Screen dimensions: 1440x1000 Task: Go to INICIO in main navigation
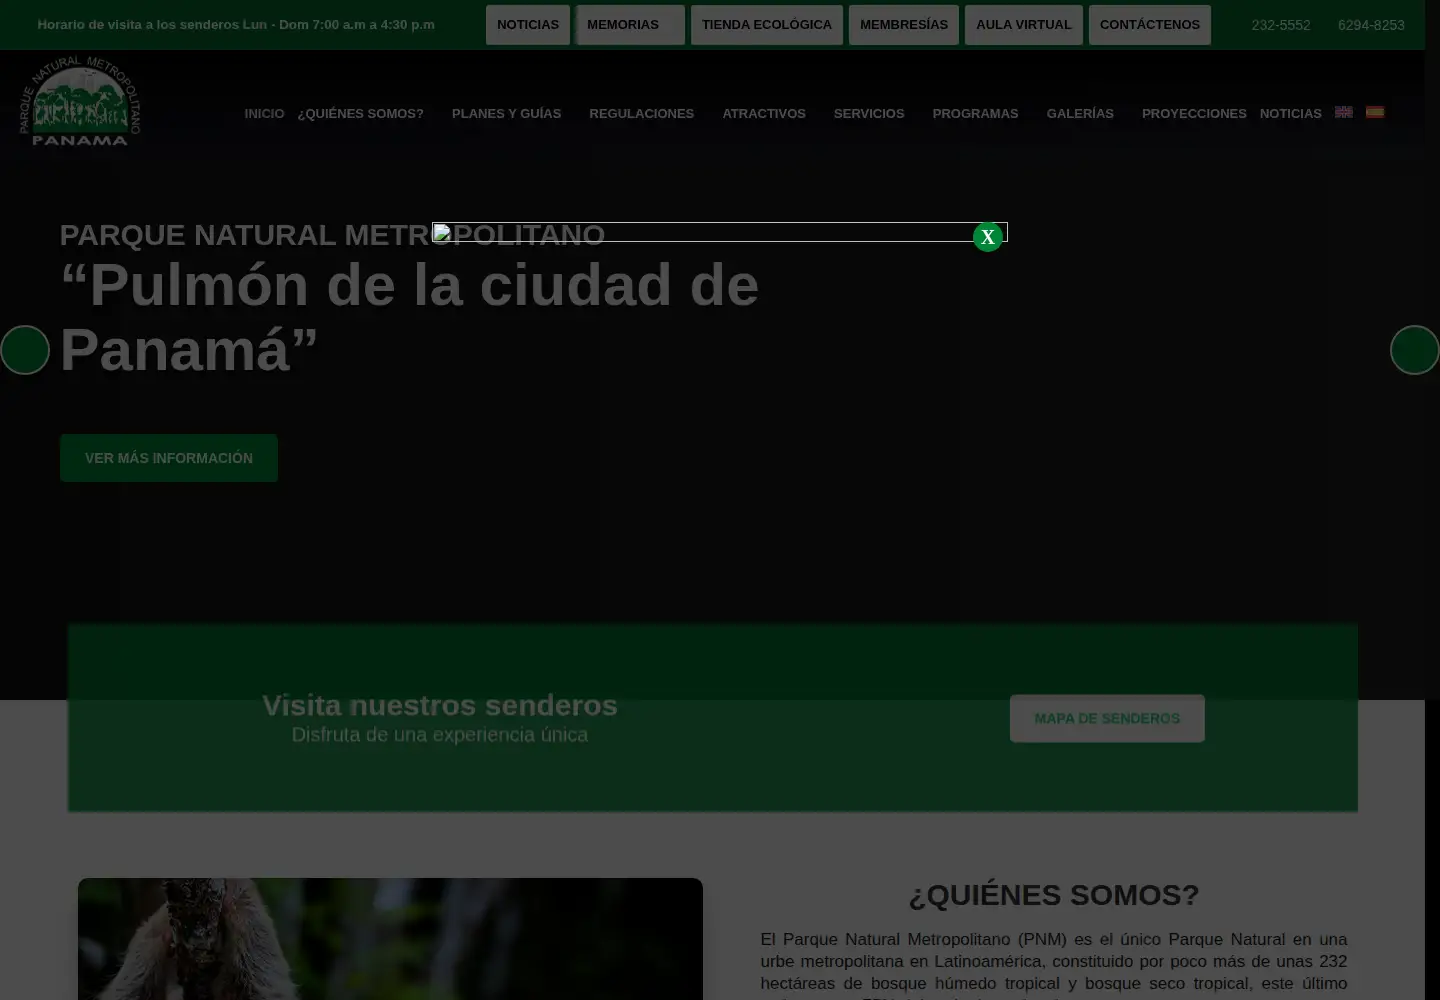(264, 114)
